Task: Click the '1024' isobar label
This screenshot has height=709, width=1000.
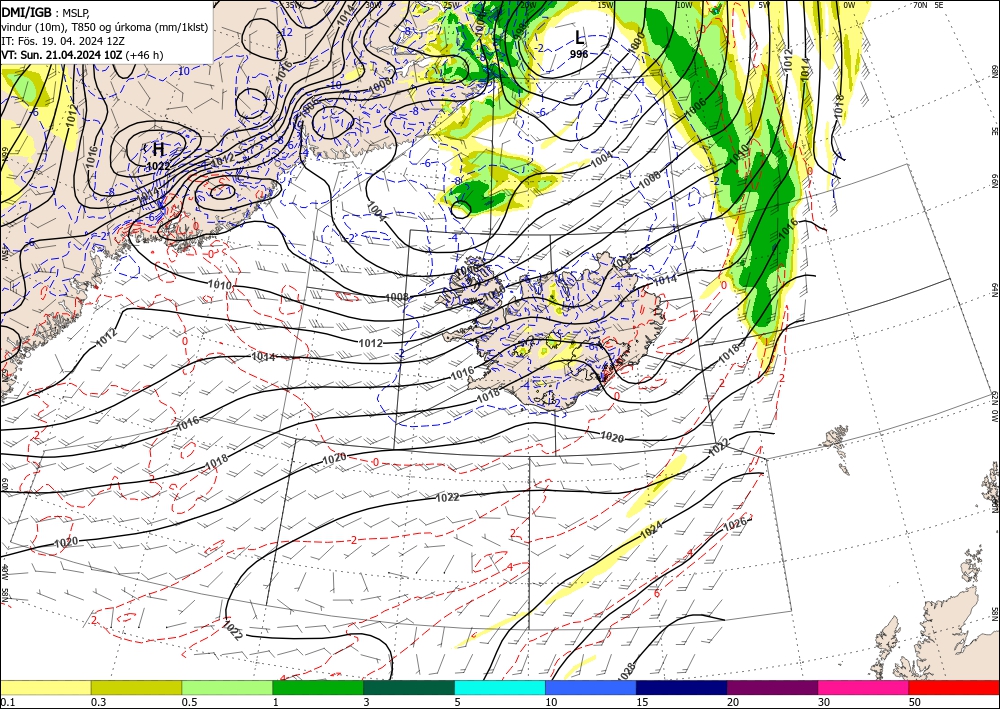Action: pyautogui.click(x=651, y=529)
